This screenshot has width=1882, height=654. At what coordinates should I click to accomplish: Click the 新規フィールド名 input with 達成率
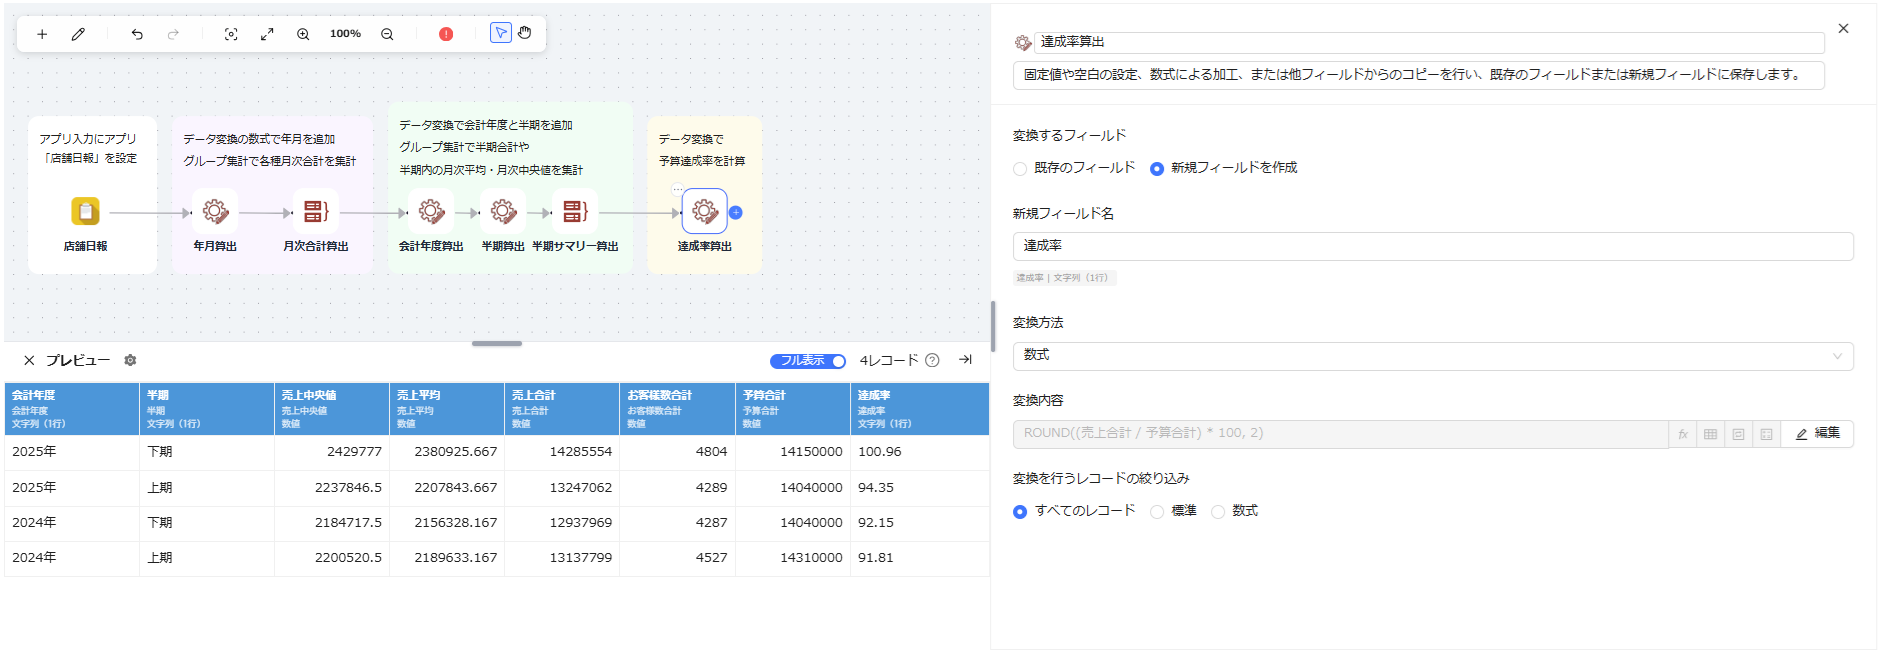(x=1433, y=246)
